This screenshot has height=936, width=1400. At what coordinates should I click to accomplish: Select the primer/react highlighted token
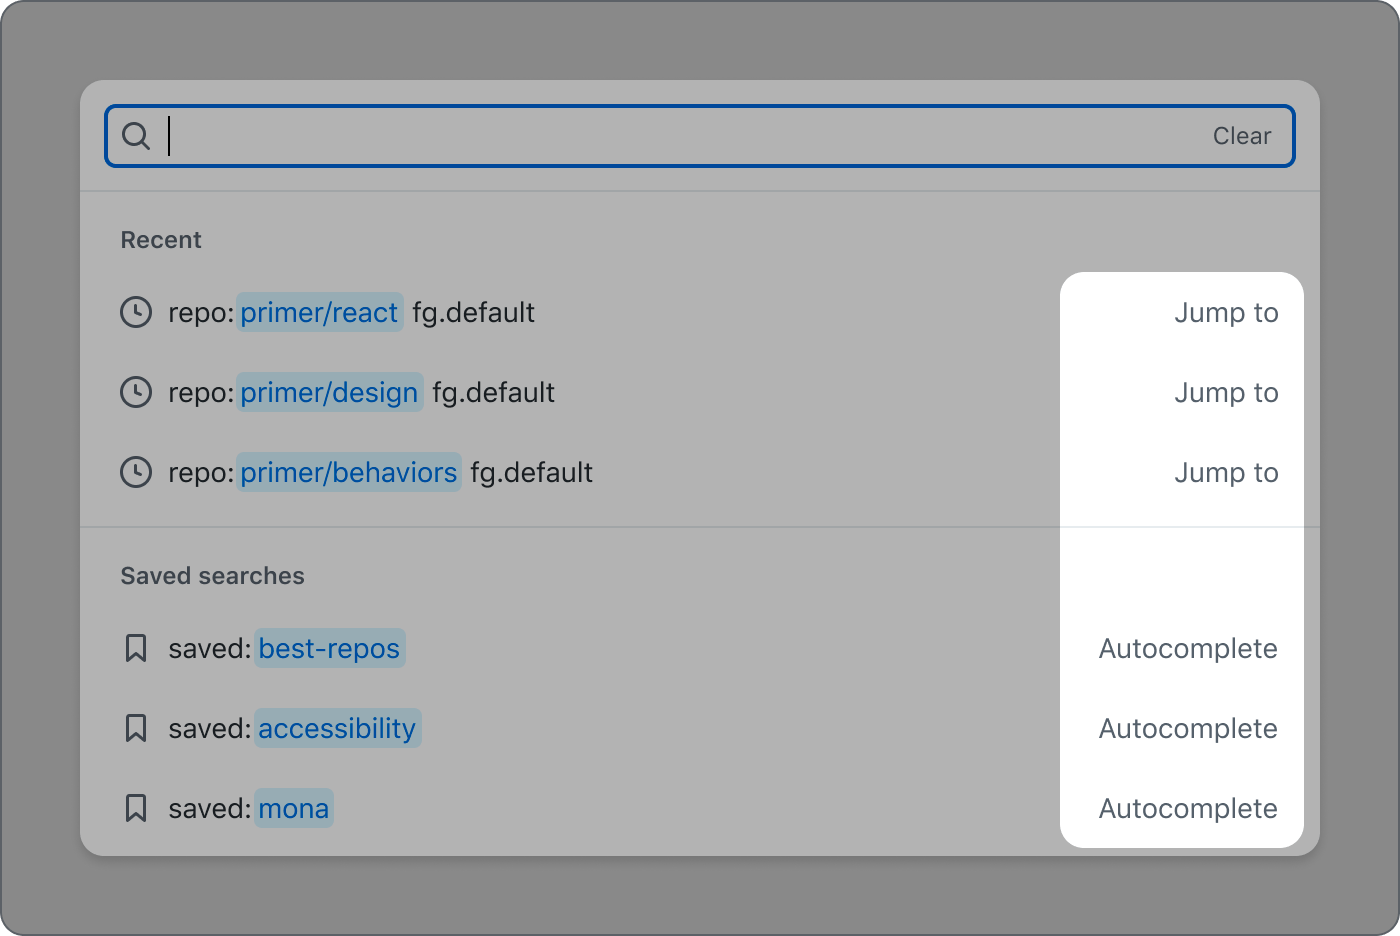319,312
